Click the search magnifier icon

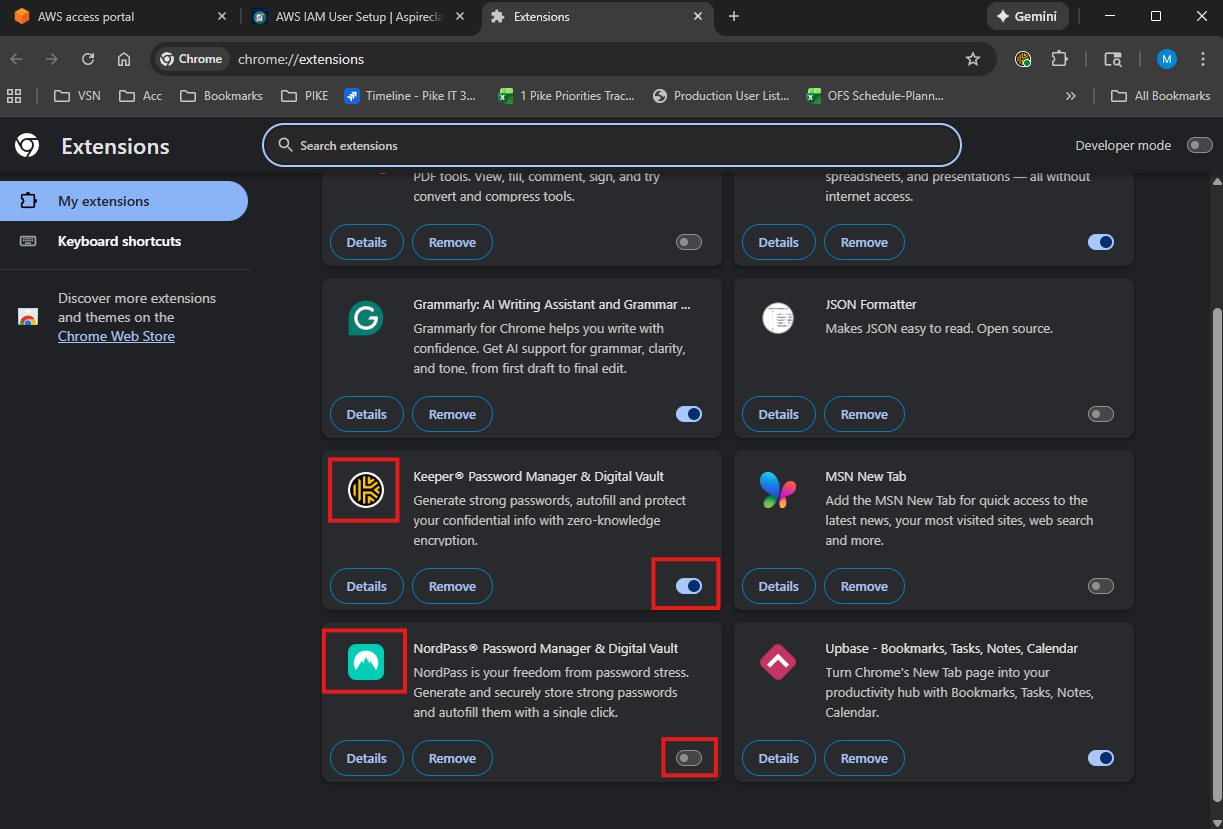point(285,145)
